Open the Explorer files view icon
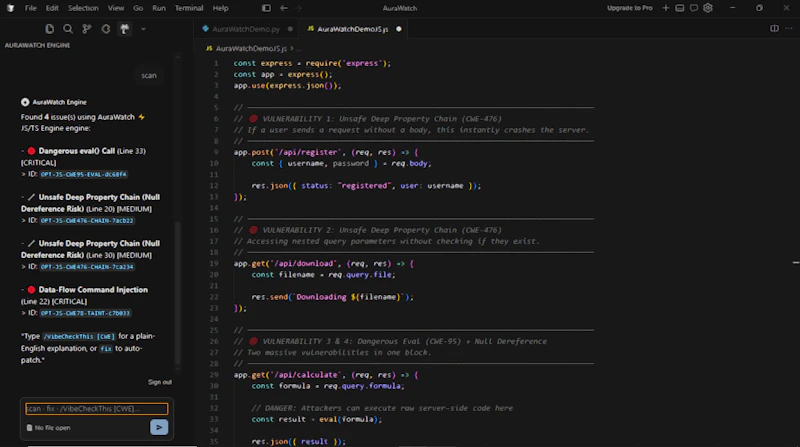 (49, 29)
